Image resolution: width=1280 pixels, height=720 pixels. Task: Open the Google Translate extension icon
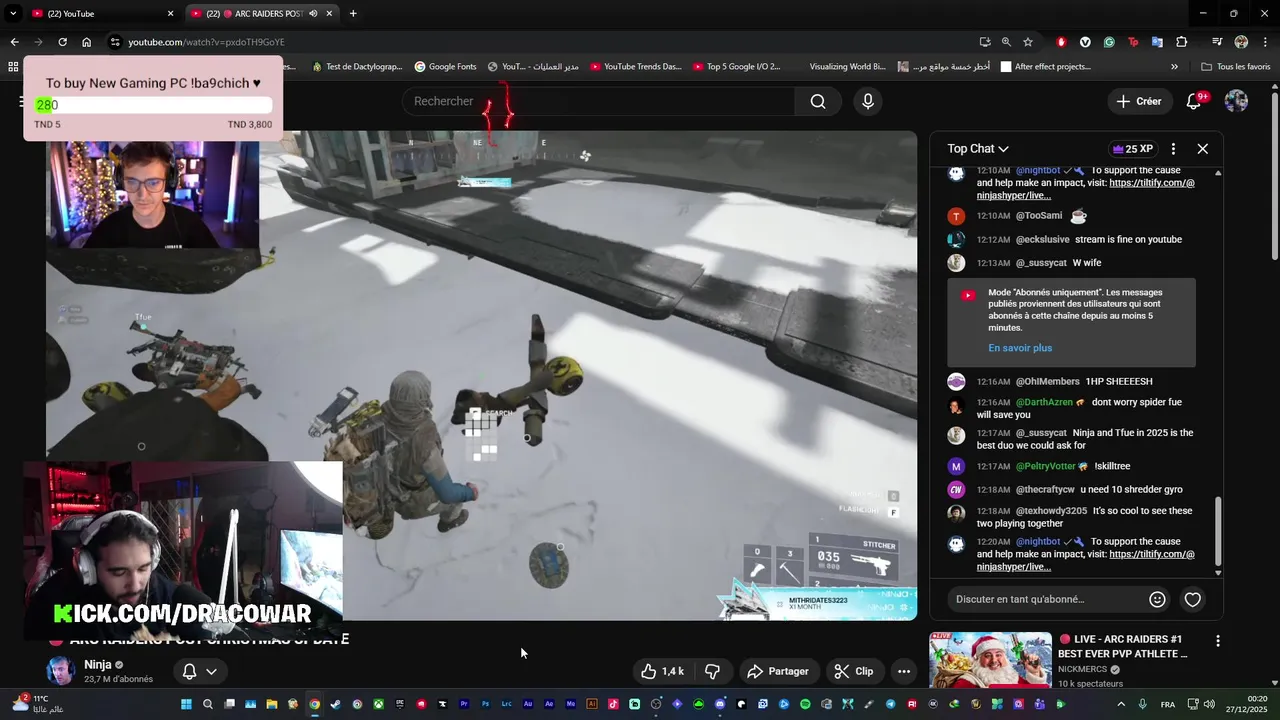pyautogui.click(x=1157, y=42)
